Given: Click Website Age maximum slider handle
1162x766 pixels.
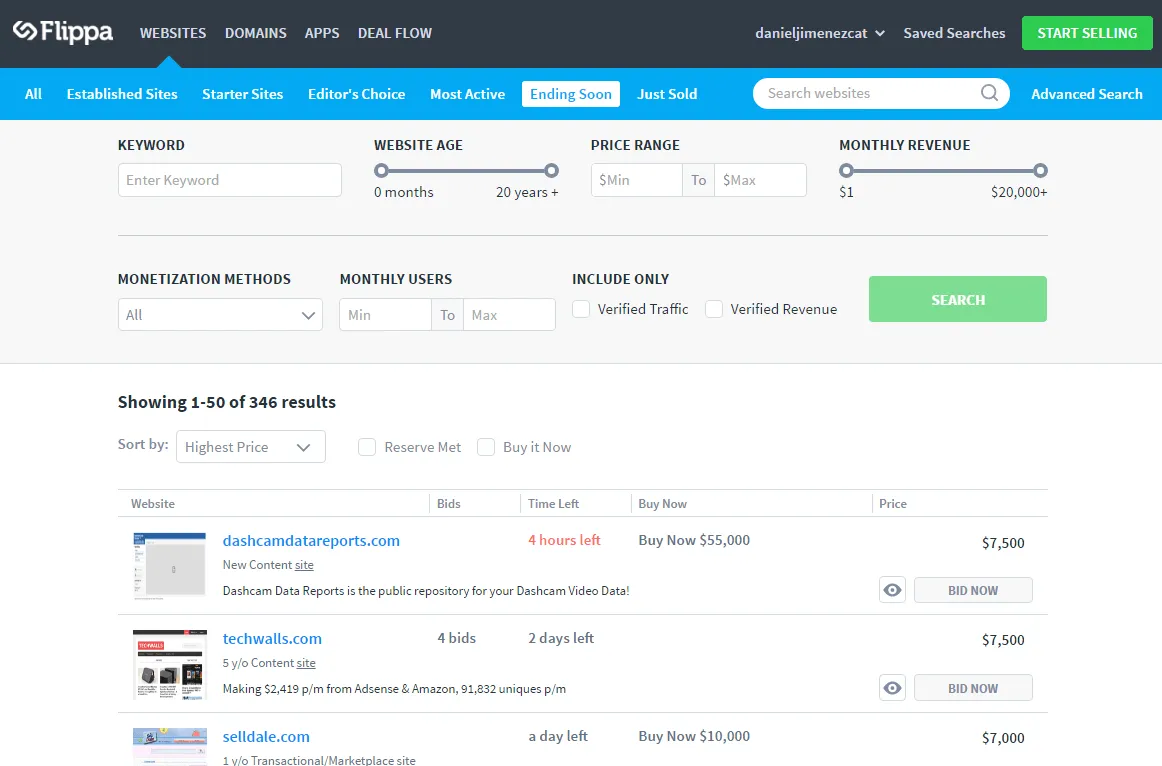Looking at the screenshot, I should (x=551, y=171).
